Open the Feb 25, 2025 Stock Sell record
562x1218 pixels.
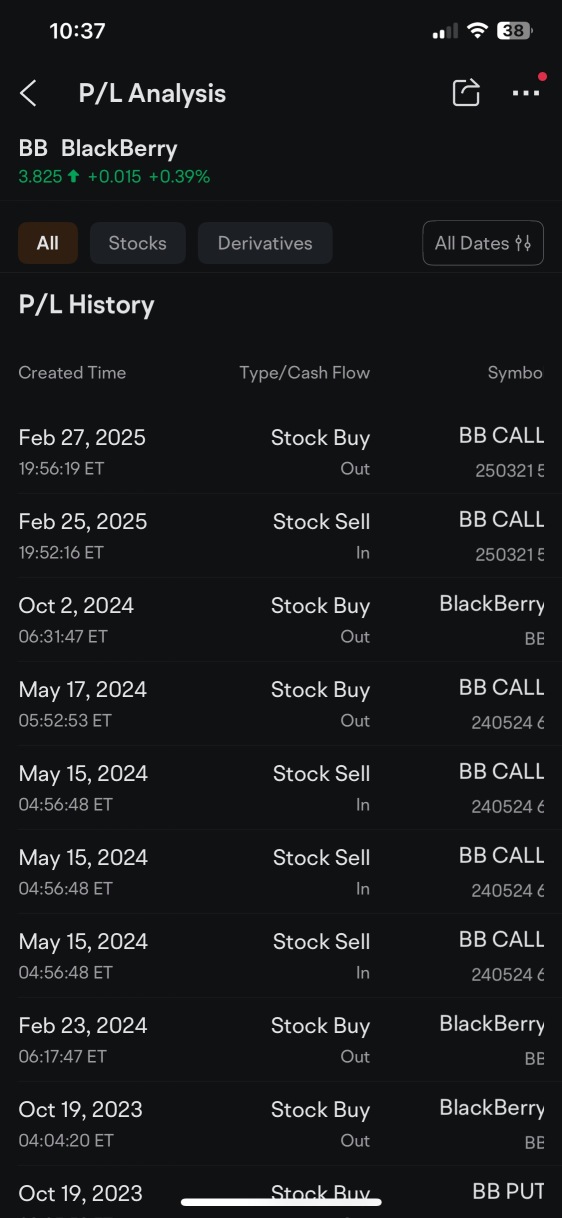click(281, 536)
